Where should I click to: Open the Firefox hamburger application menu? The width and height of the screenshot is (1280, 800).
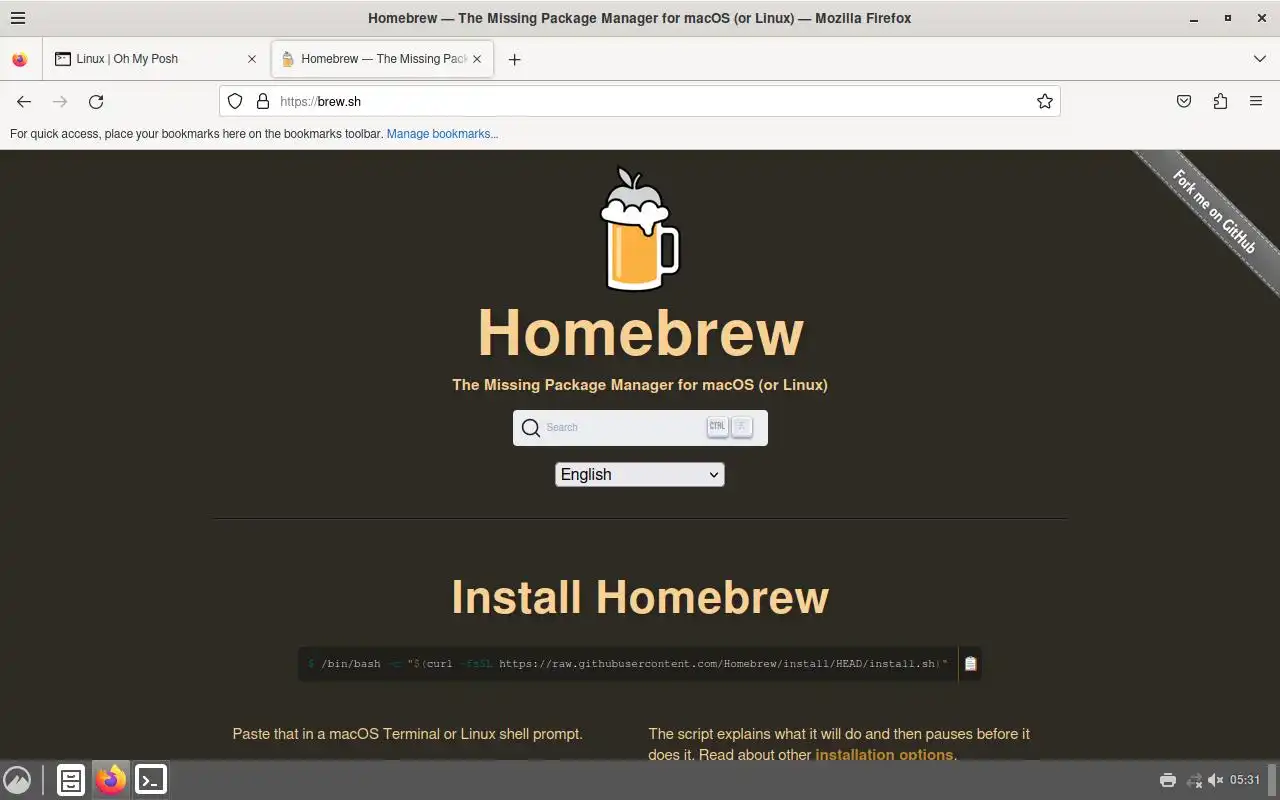point(18,18)
